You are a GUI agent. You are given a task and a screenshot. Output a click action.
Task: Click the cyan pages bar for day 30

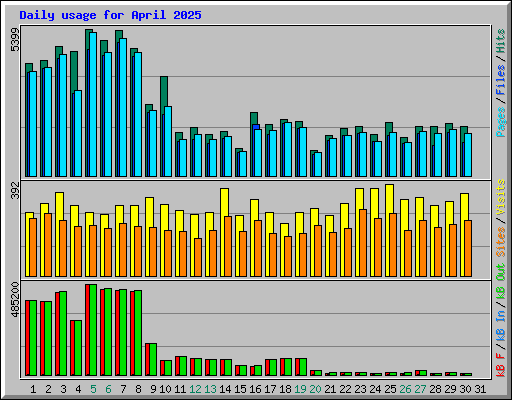pyautogui.click(x=468, y=155)
